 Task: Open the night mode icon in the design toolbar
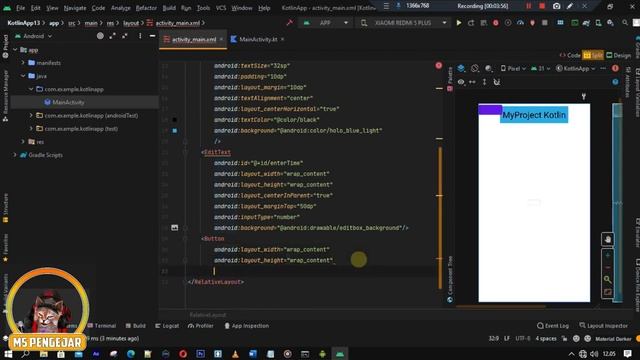pos(489,68)
